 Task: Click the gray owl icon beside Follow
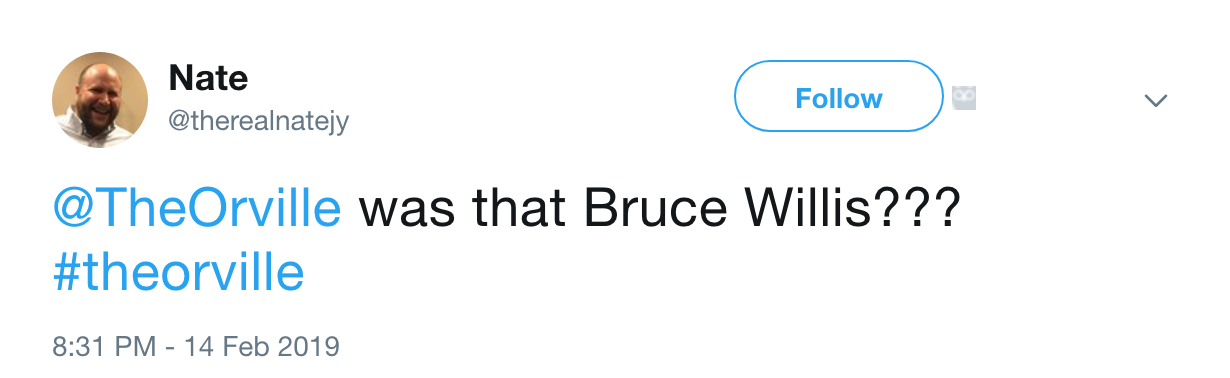coord(964,98)
